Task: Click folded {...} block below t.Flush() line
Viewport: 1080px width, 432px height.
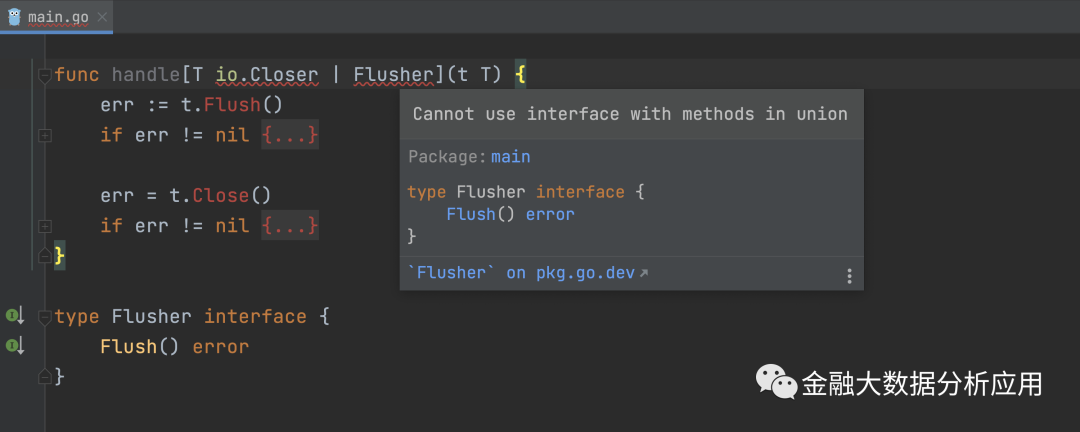Action: pos(290,135)
